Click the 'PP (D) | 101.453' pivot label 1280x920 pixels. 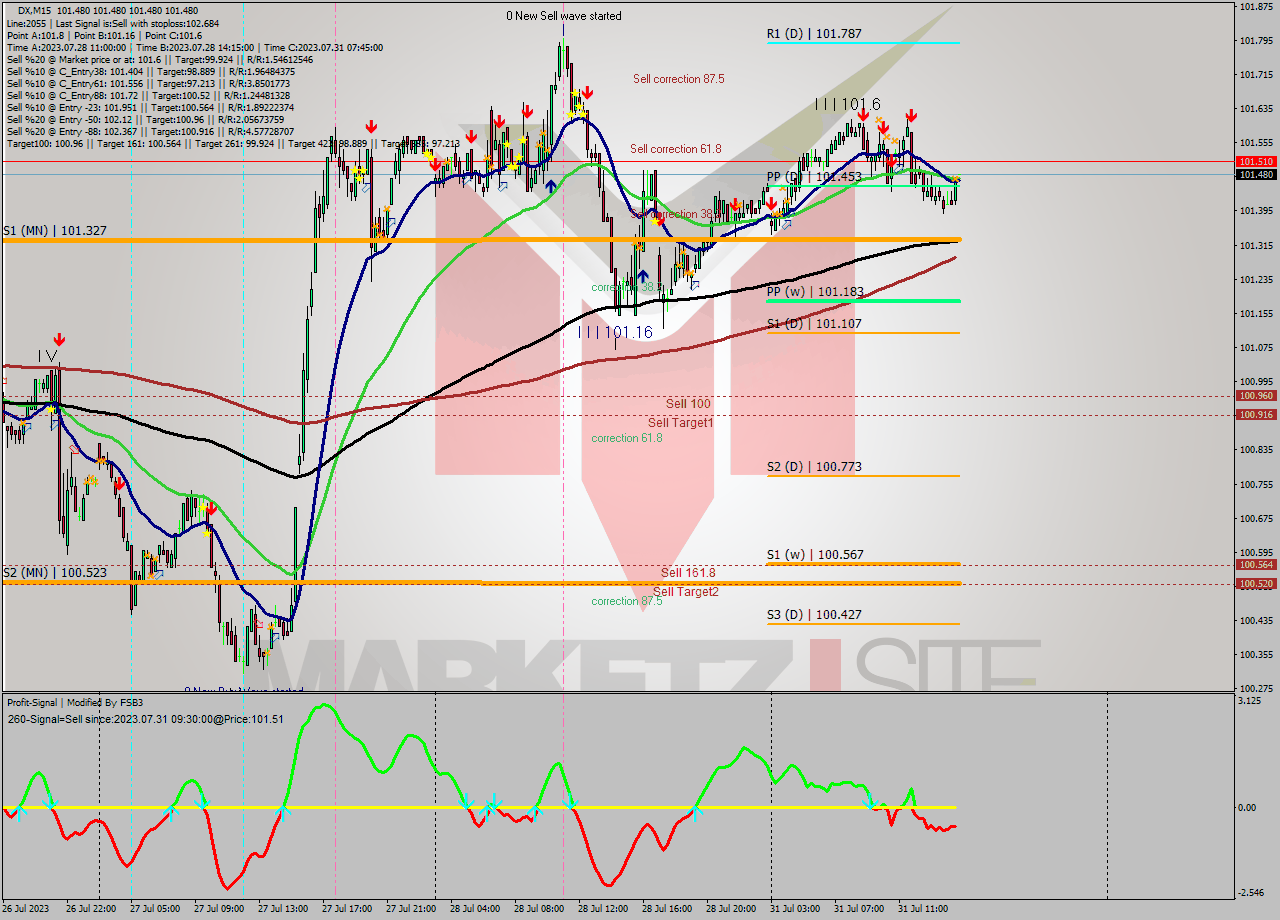[x=814, y=177]
